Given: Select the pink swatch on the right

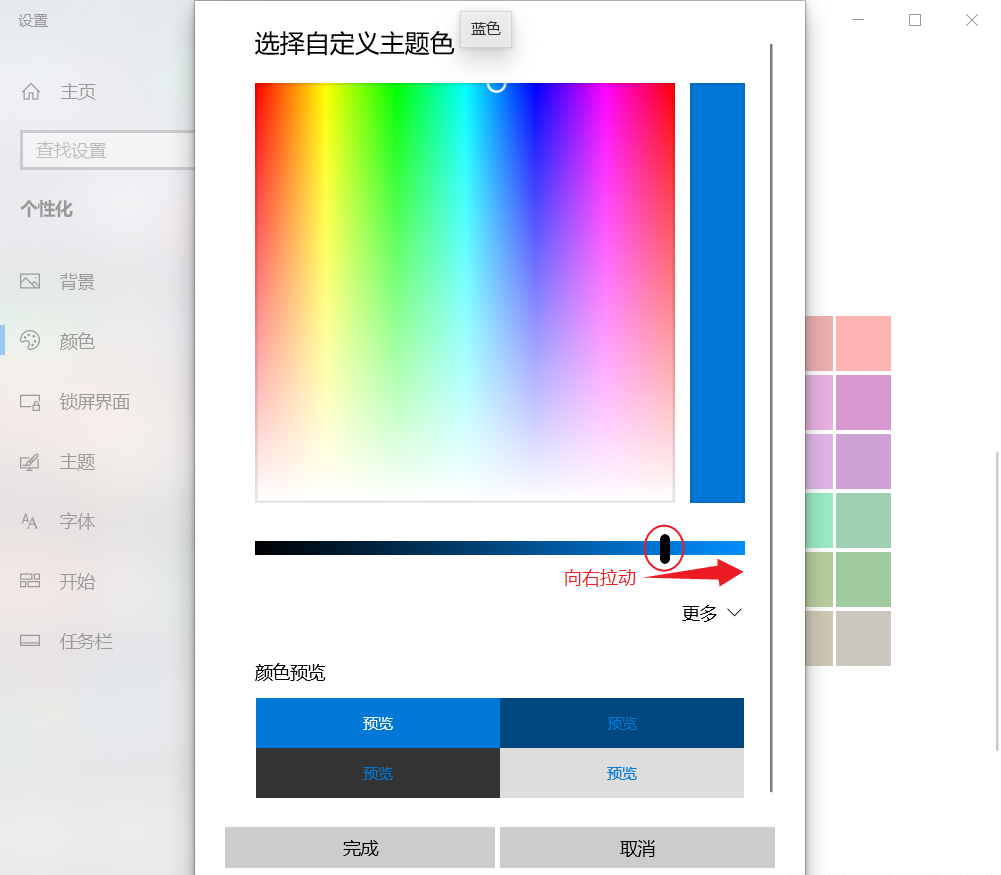Looking at the screenshot, I should click(862, 343).
